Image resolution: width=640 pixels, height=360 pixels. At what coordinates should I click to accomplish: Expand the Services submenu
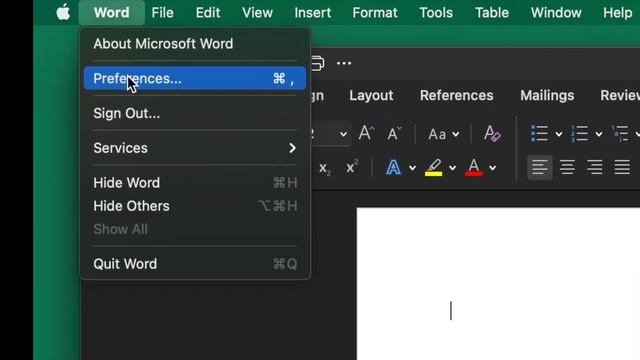click(195, 148)
